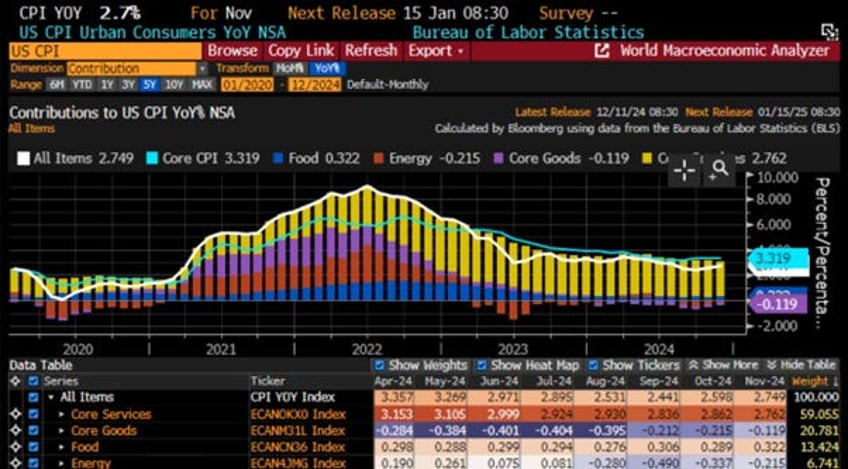Click the Export button label
Screen dimensions: 848x469
[430, 51]
